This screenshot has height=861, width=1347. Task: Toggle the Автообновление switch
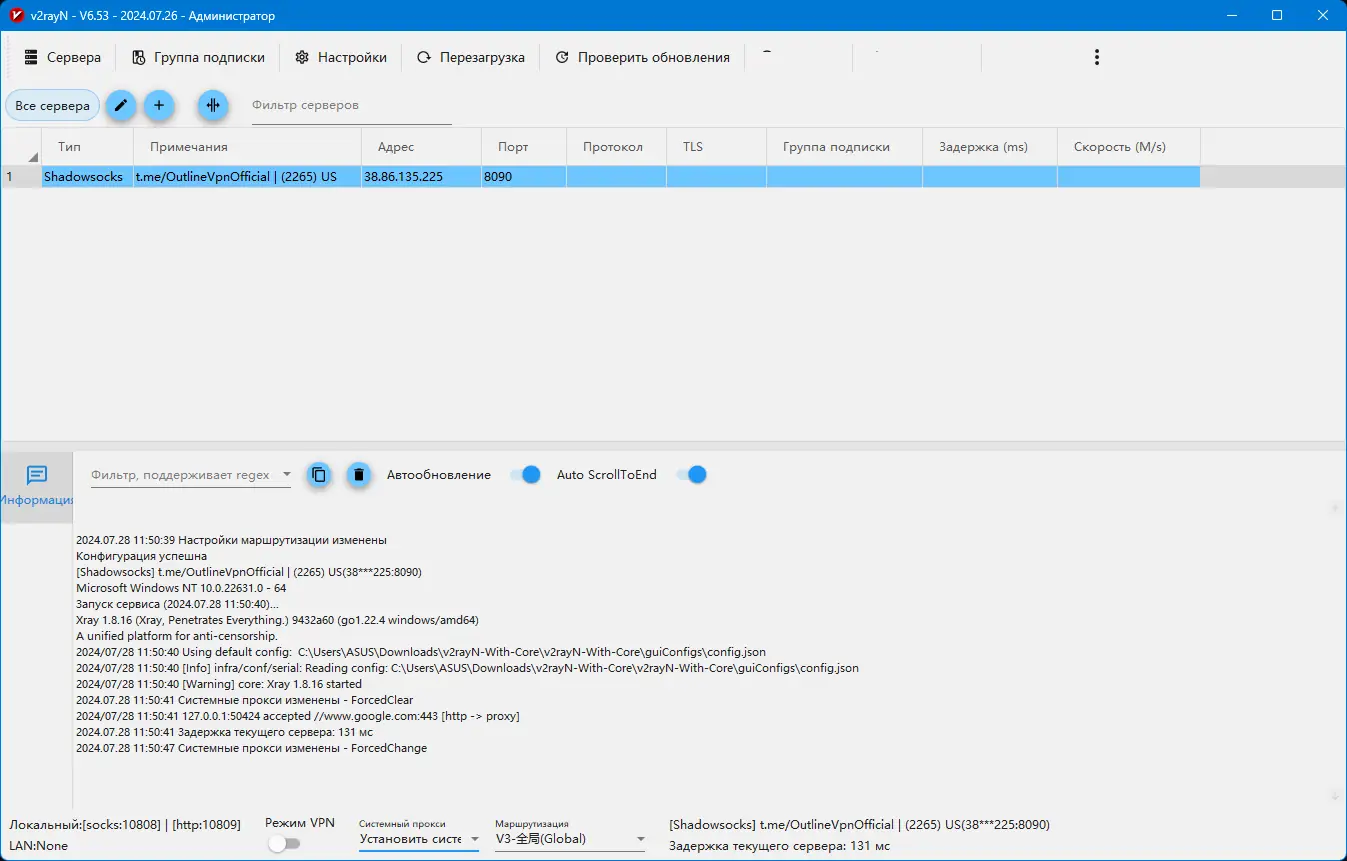tap(526, 475)
